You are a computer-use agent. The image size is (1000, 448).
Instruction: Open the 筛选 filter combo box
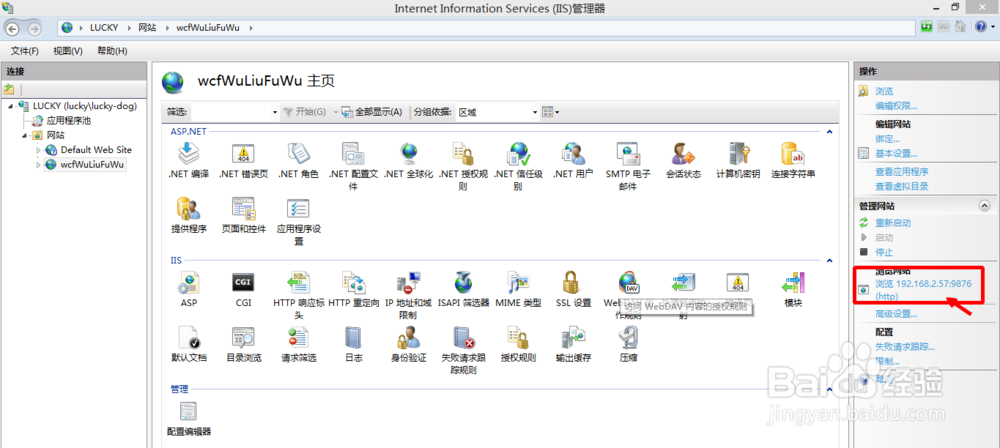tap(235, 112)
